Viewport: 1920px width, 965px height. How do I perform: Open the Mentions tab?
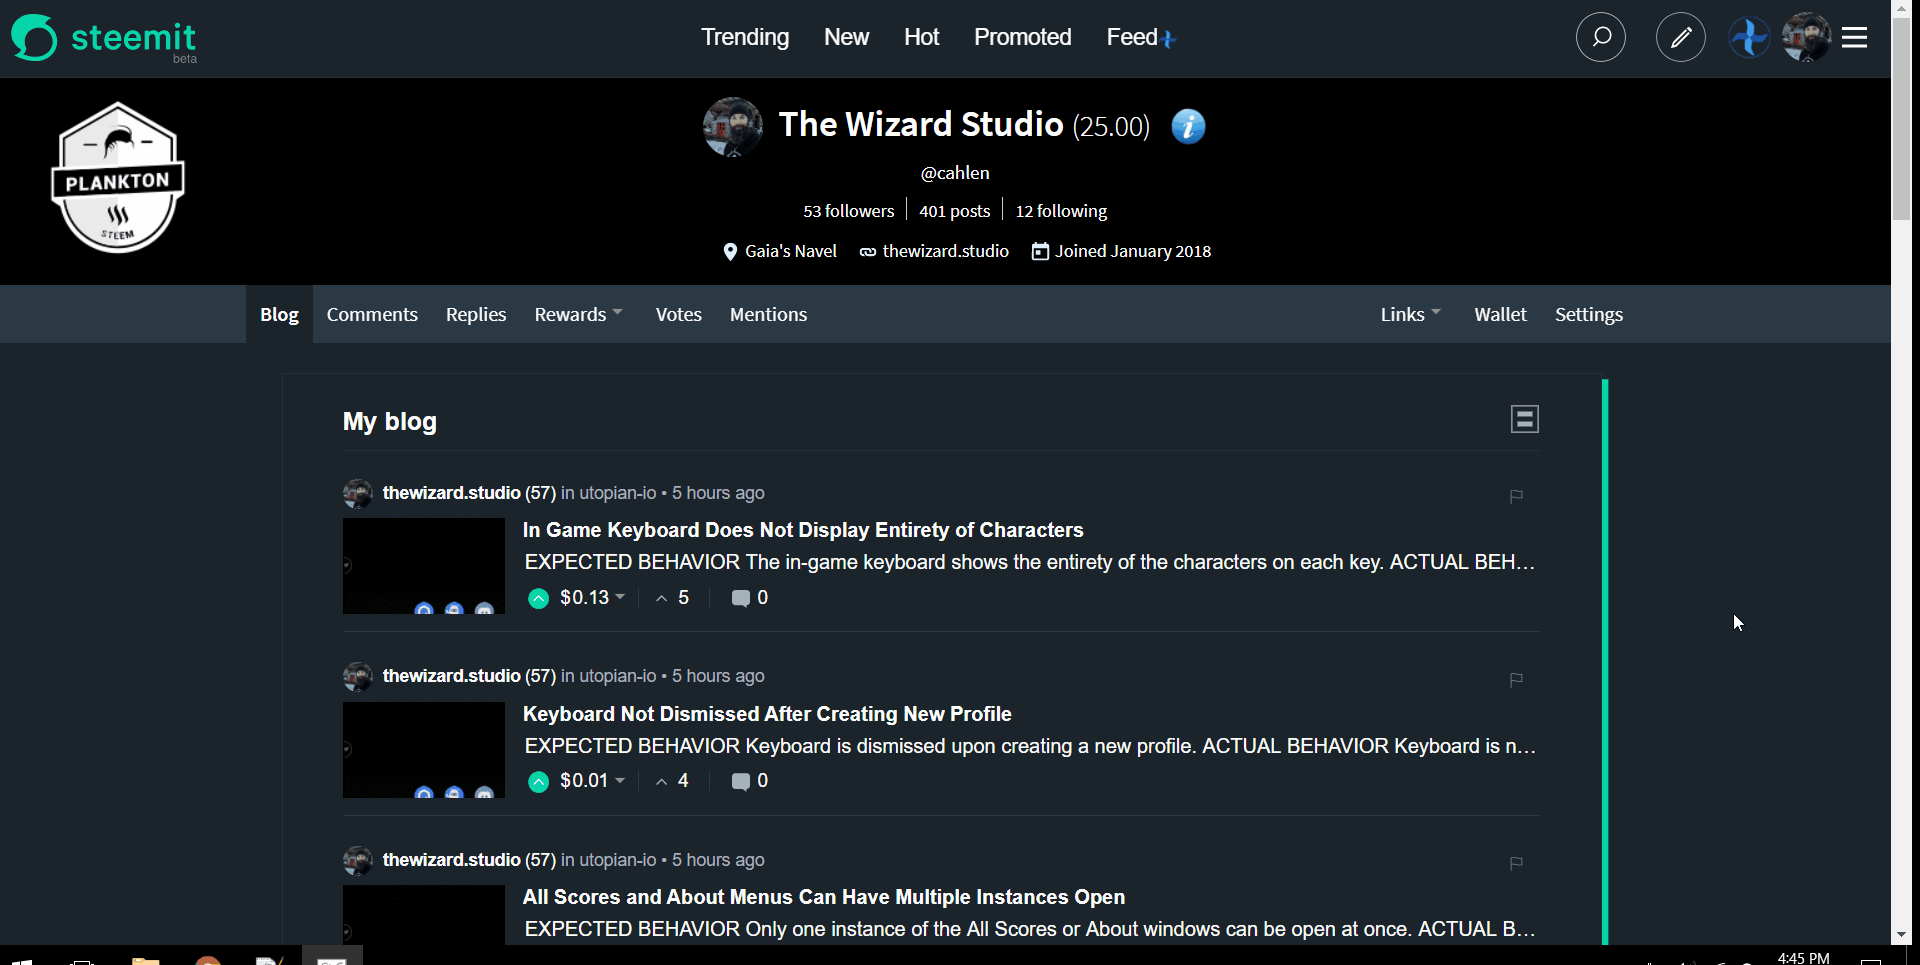tap(768, 315)
